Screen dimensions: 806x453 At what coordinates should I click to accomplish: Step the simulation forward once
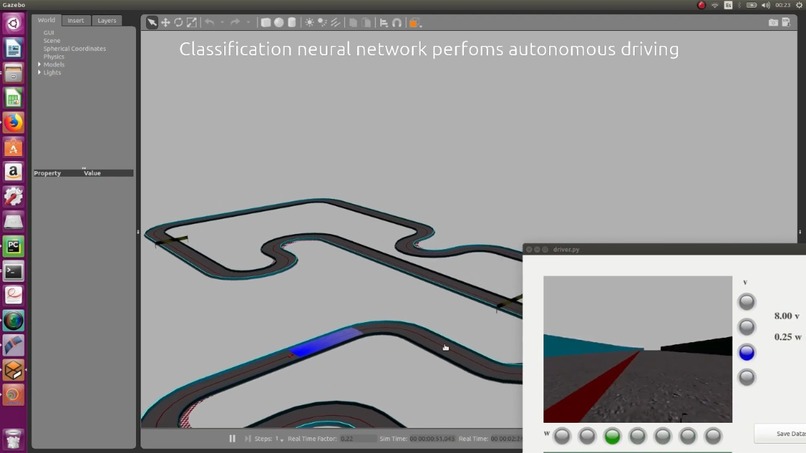248,439
